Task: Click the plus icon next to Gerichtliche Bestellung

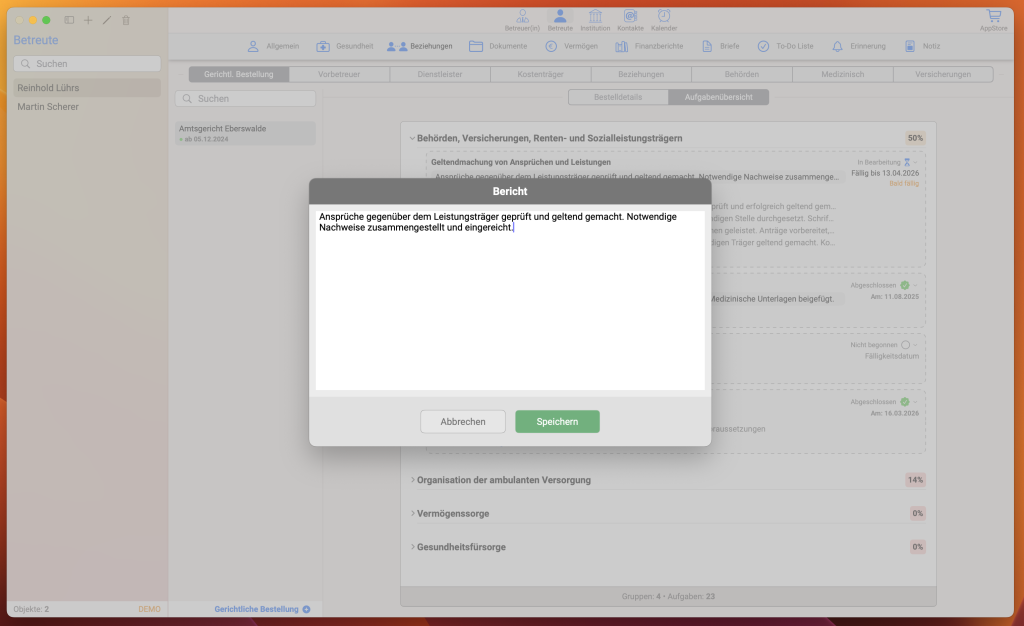Action: point(307,609)
